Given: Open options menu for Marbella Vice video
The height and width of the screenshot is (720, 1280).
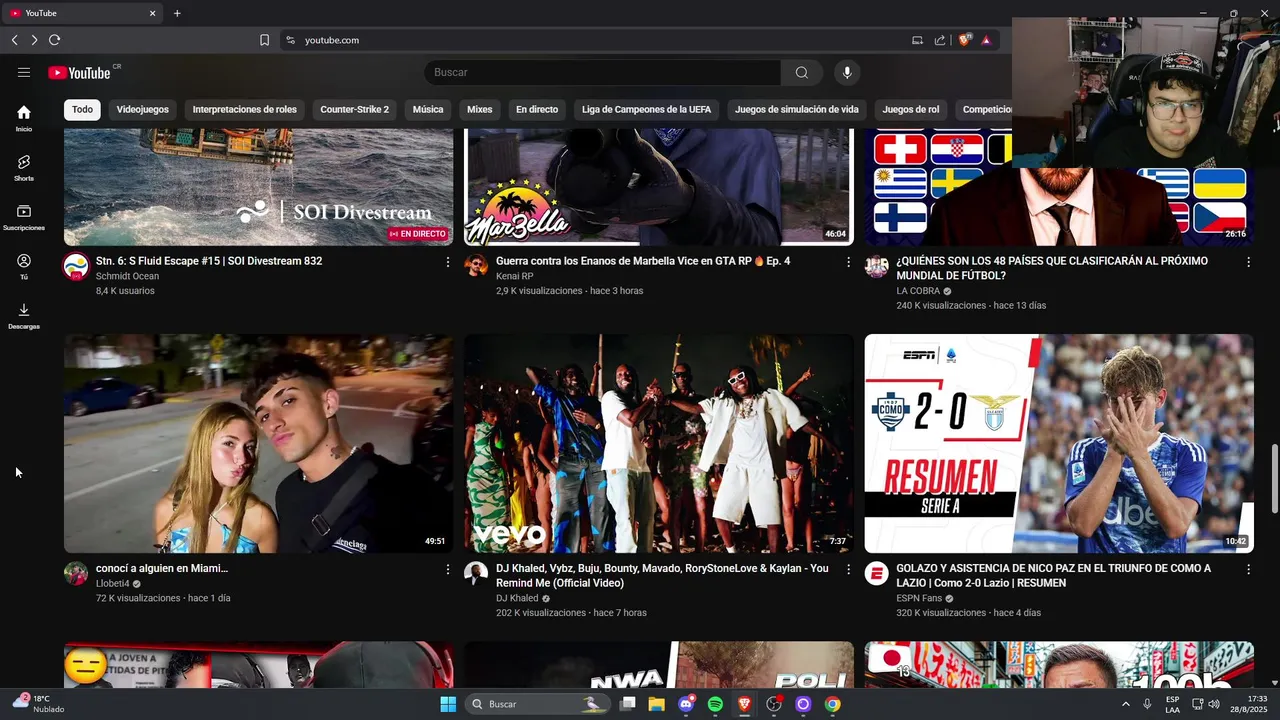Looking at the screenshot, I should 848,262.
